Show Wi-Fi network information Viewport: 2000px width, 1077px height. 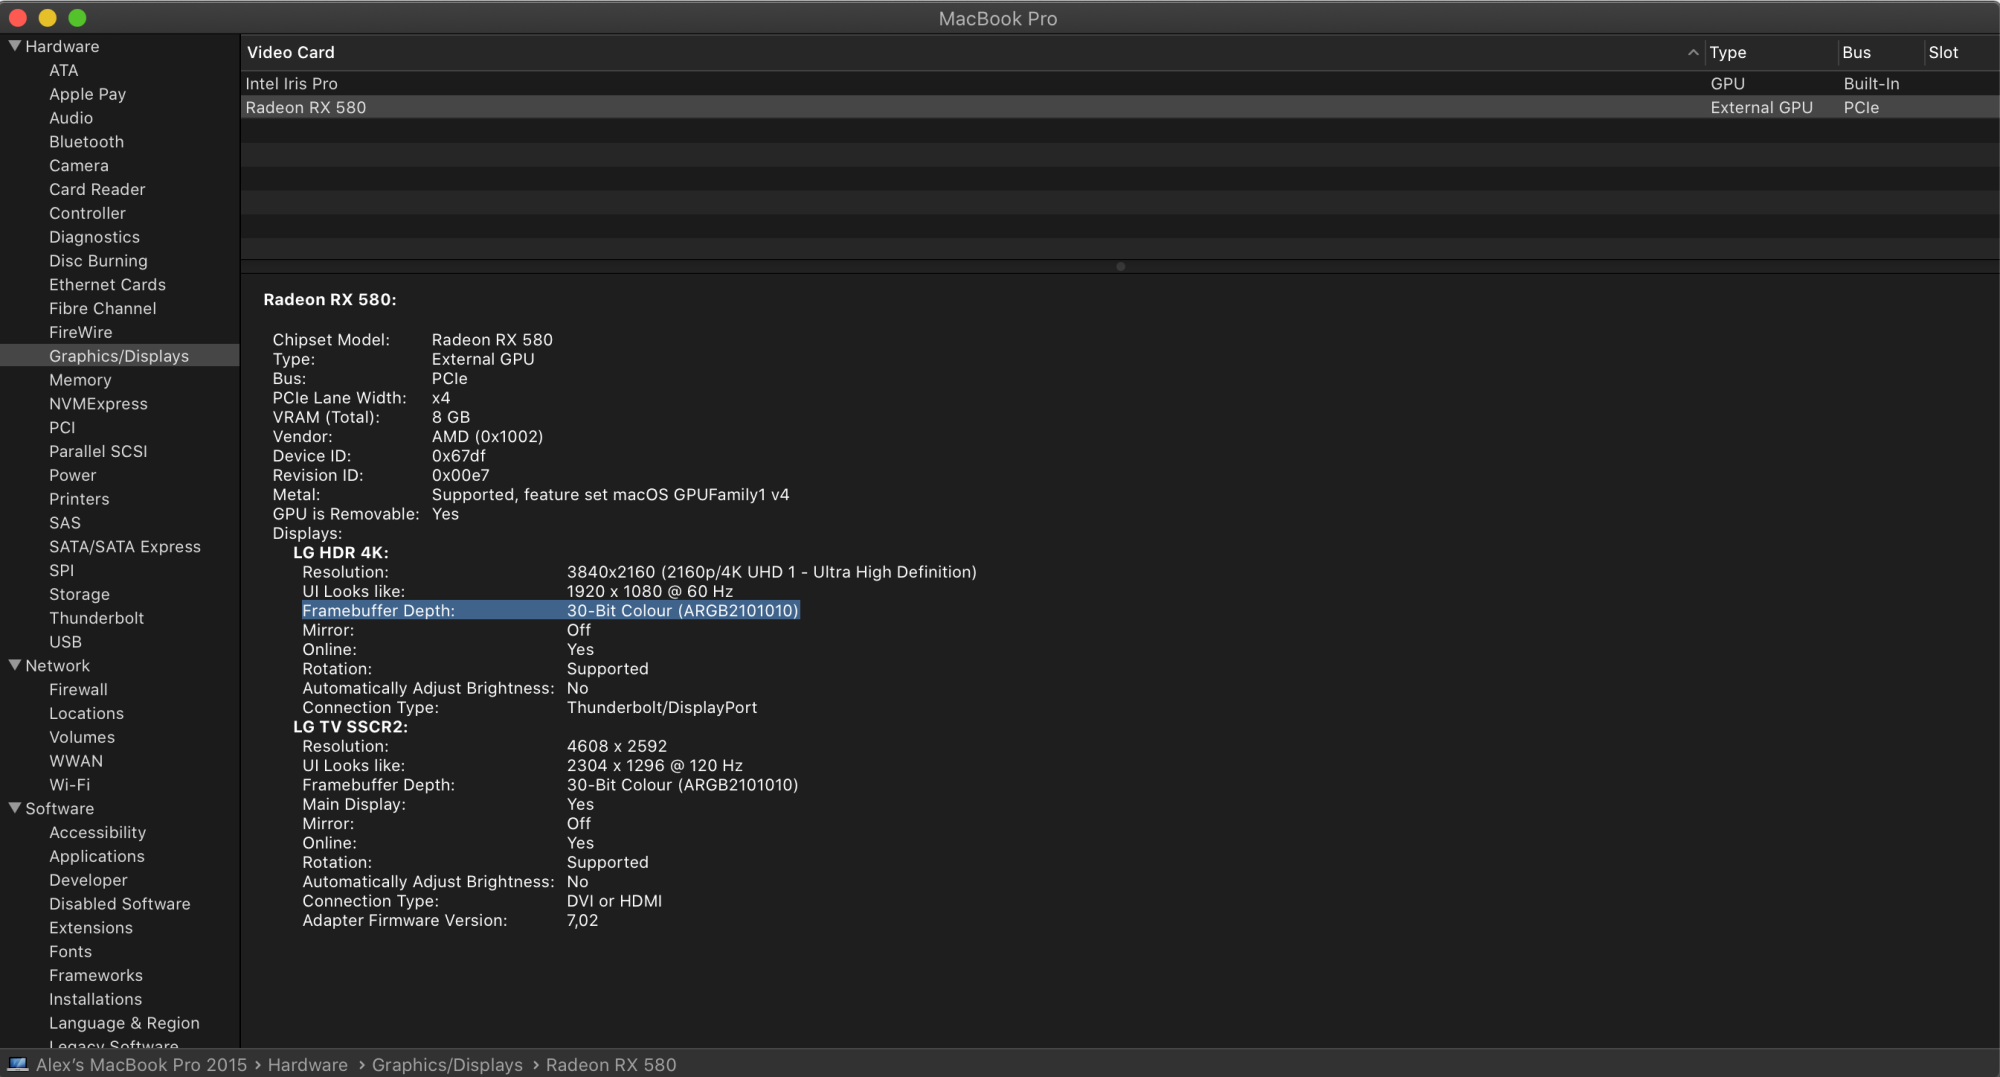coord(70,785)
